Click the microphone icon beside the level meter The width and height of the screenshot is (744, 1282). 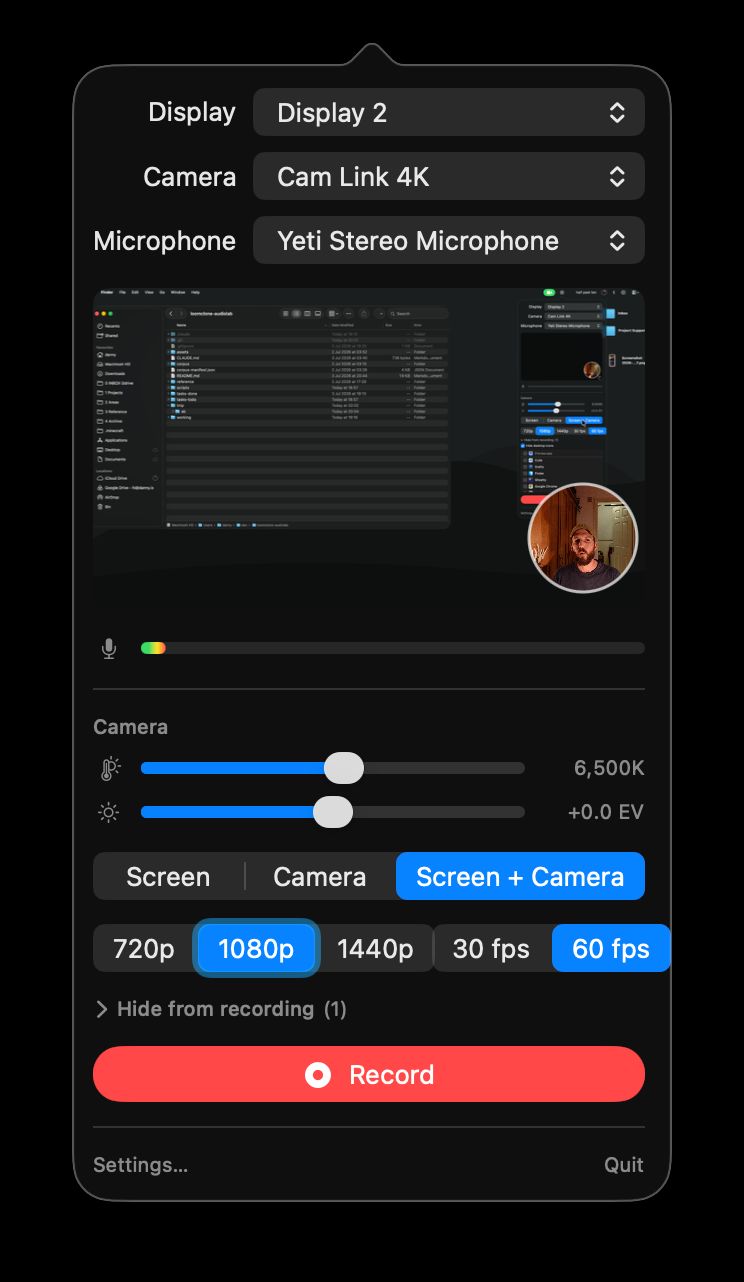tap(109, 648)
